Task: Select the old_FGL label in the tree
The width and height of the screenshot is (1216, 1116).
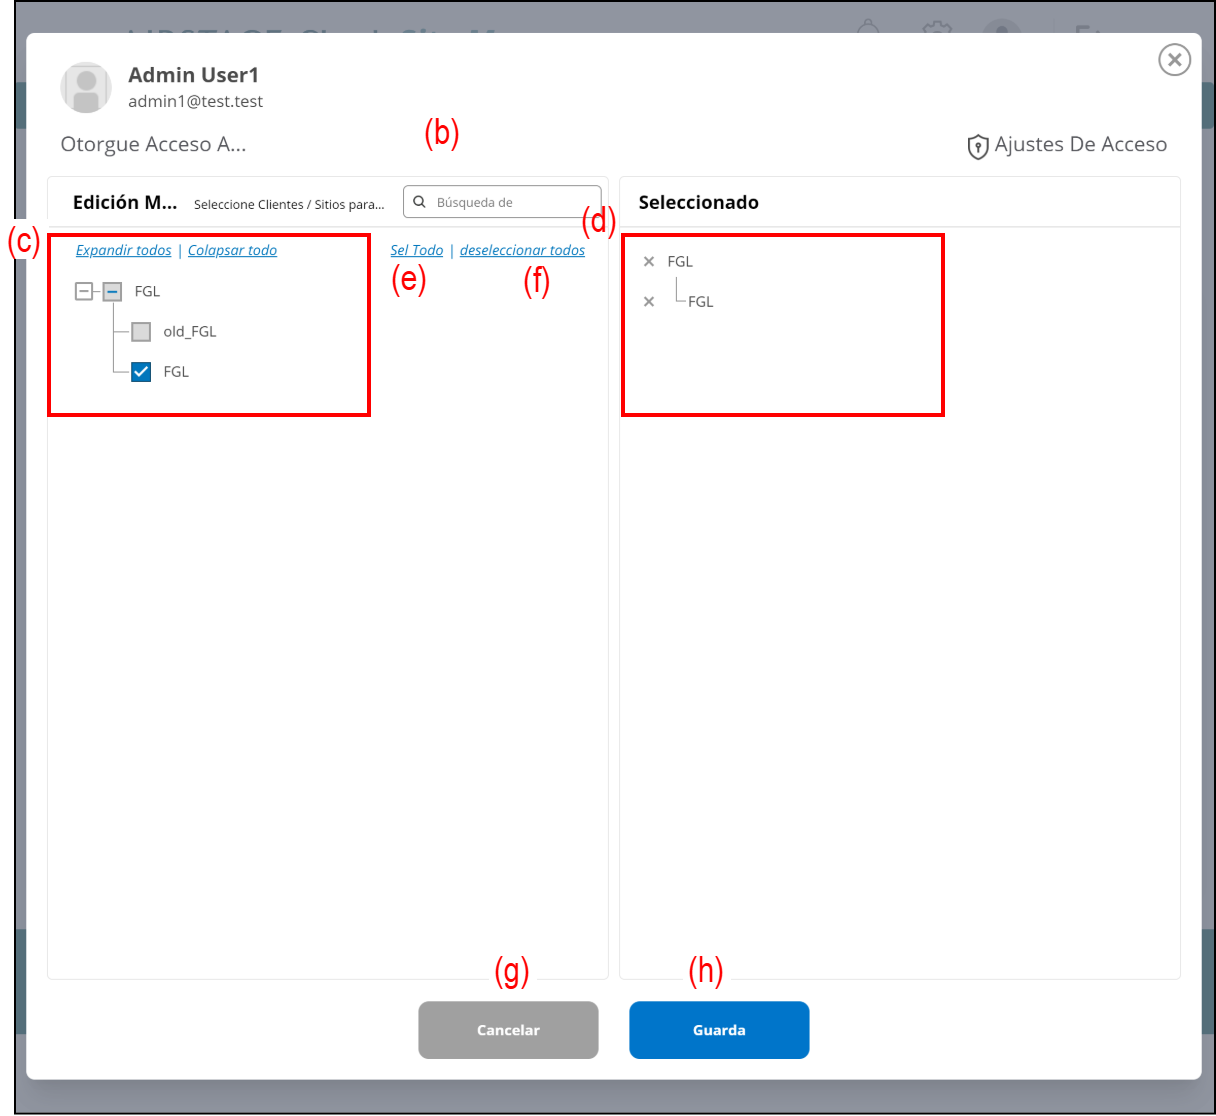Action: point(190,332)
